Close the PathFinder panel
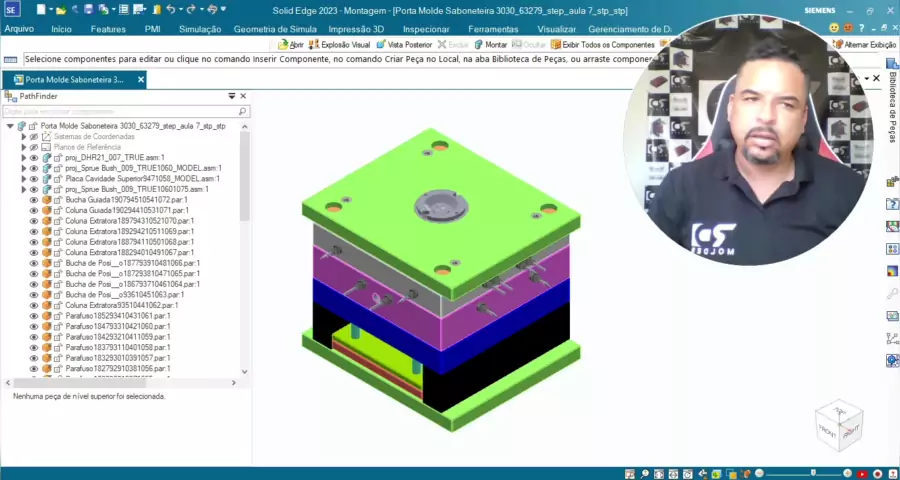This screenshot has height=480, width=900. (x=243, y=96)
